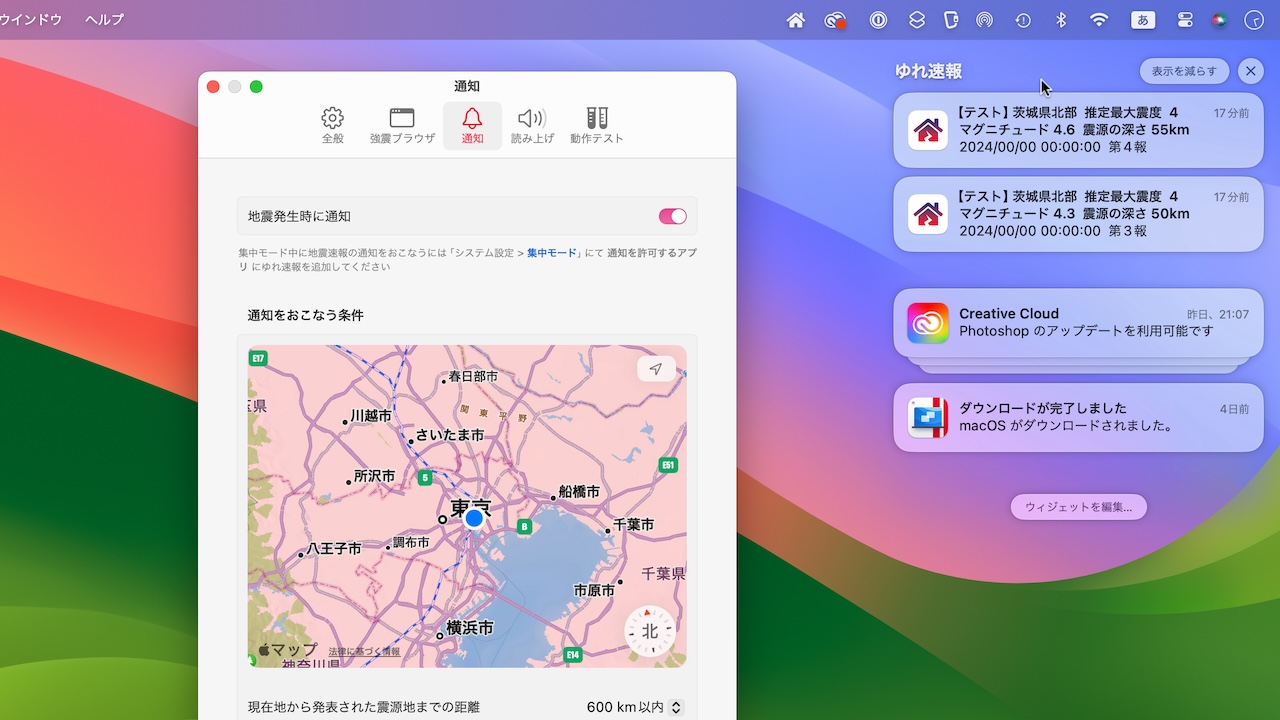Viewport: 1280px width, 720px height.
Task: Select the 通知 notifications tab
Action: pyautogui.click(x=472, y=126)
